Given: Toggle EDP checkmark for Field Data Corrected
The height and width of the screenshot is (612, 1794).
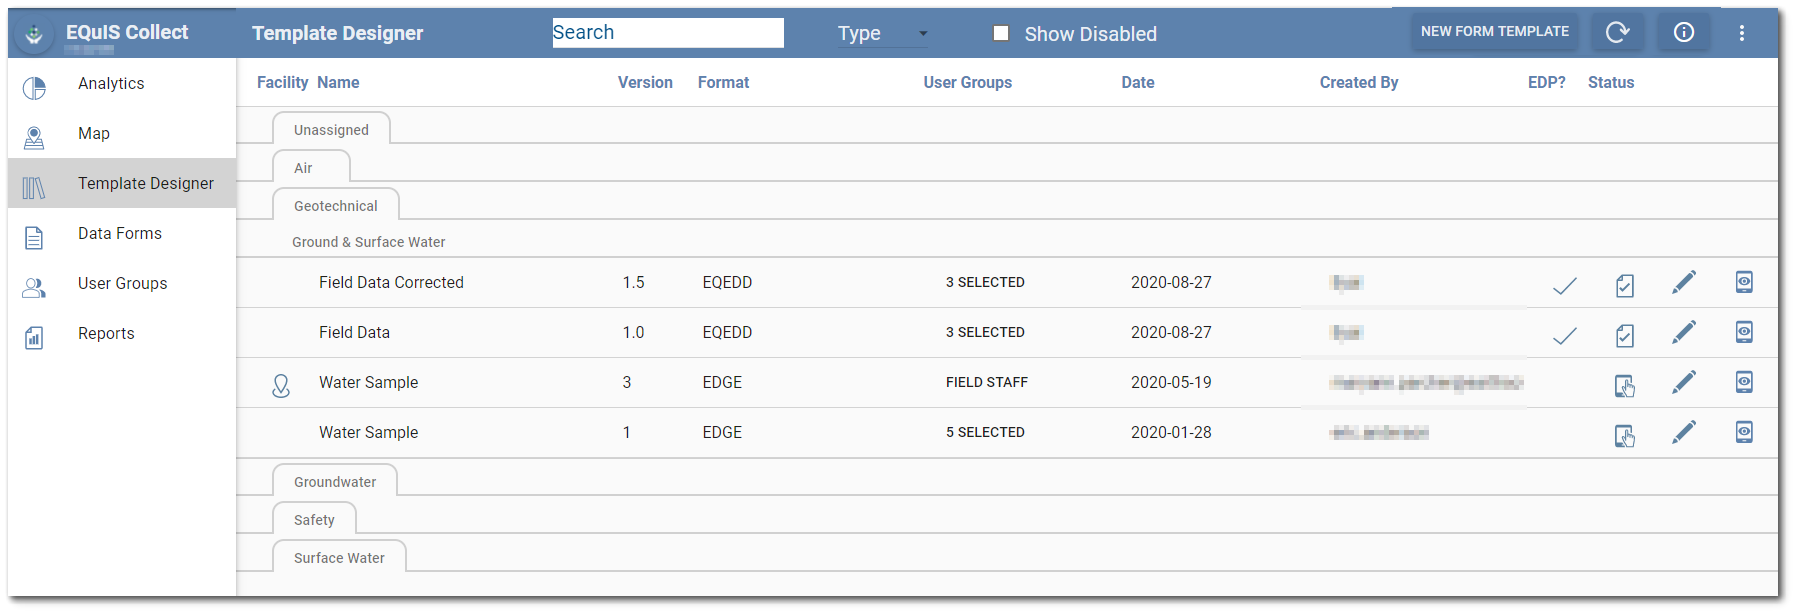Looking at the screenshot, I should (1565, 286).
